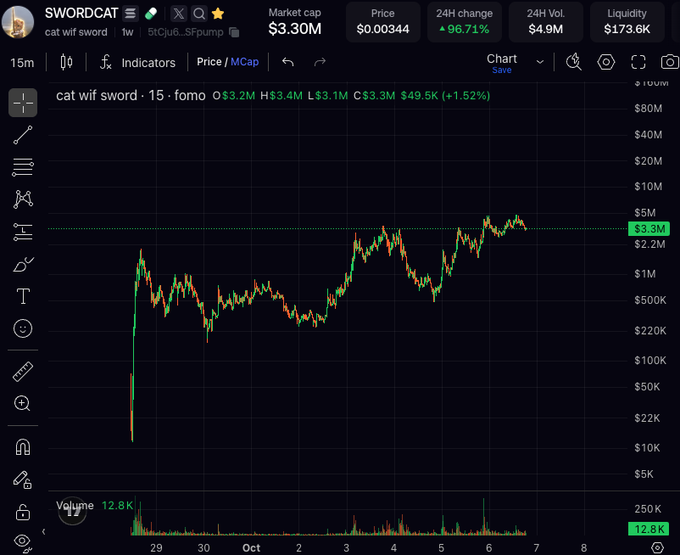Screen dimensions: 680x555
Task: Open quick search icon in toolbar
Action: (574, 62)
